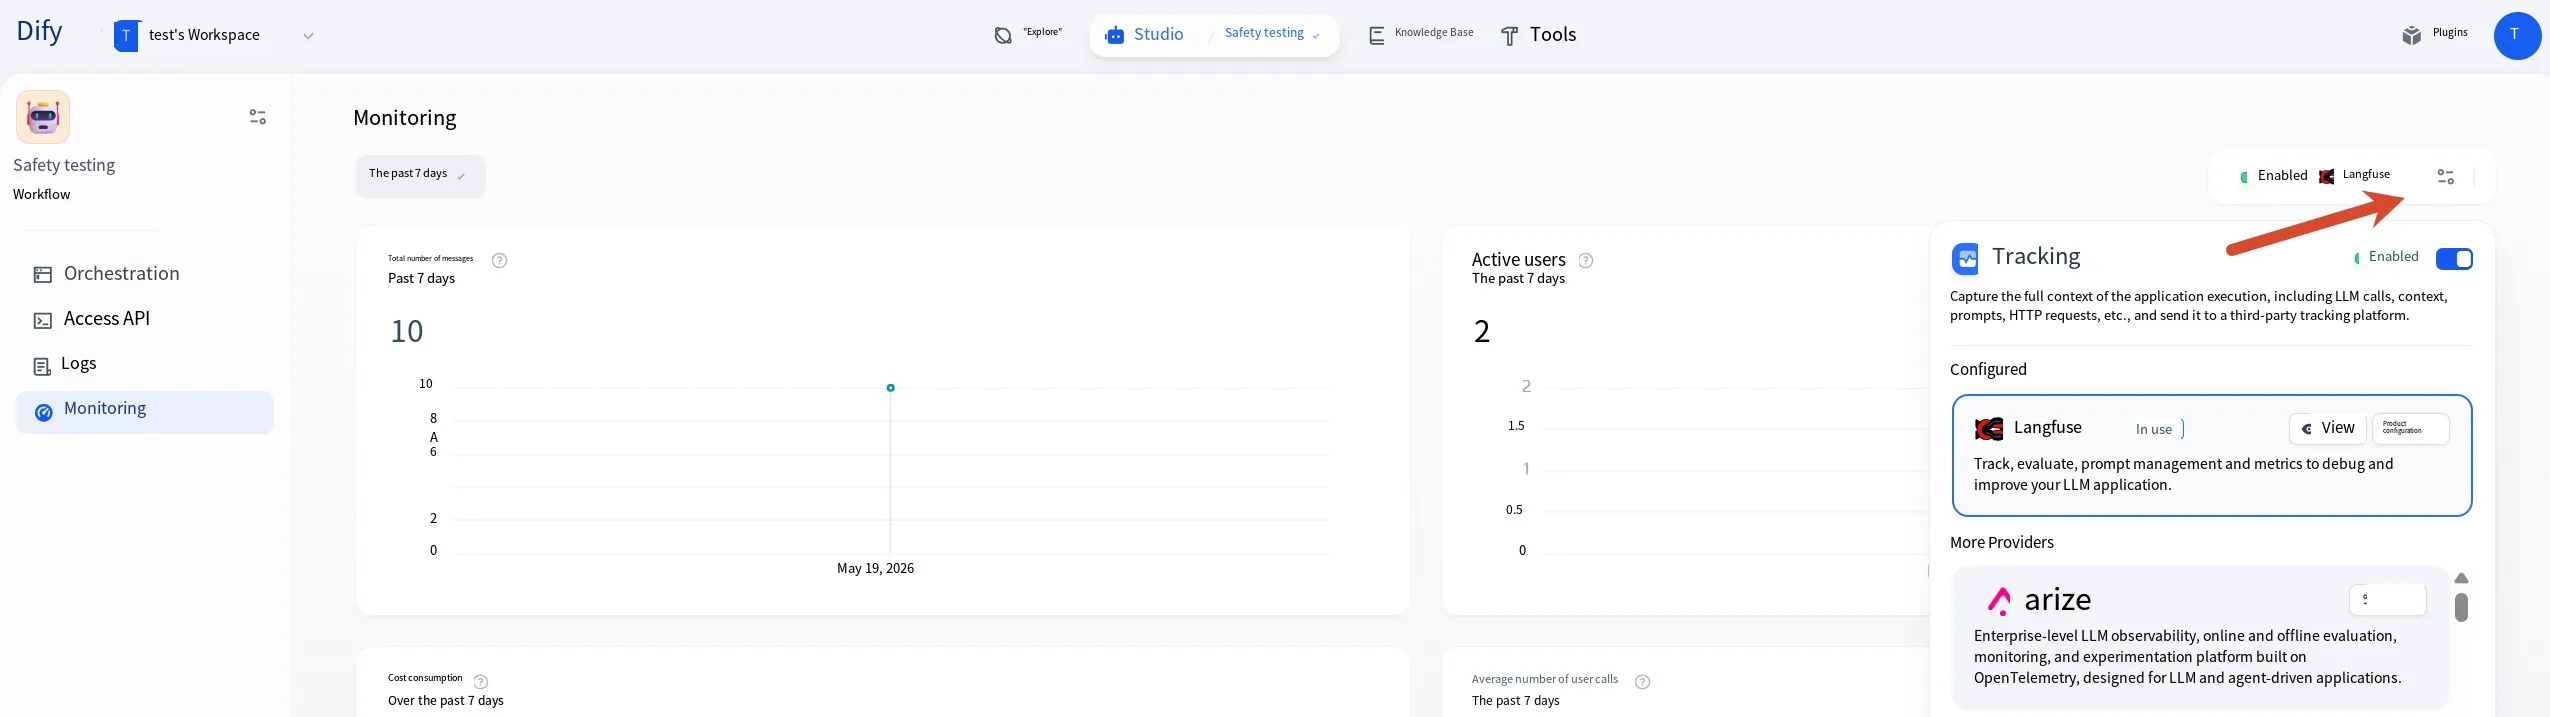Screen dimensions: 2550x717
Task: Open tracing settings icon in the top bar
Action: coord(2446,177)
